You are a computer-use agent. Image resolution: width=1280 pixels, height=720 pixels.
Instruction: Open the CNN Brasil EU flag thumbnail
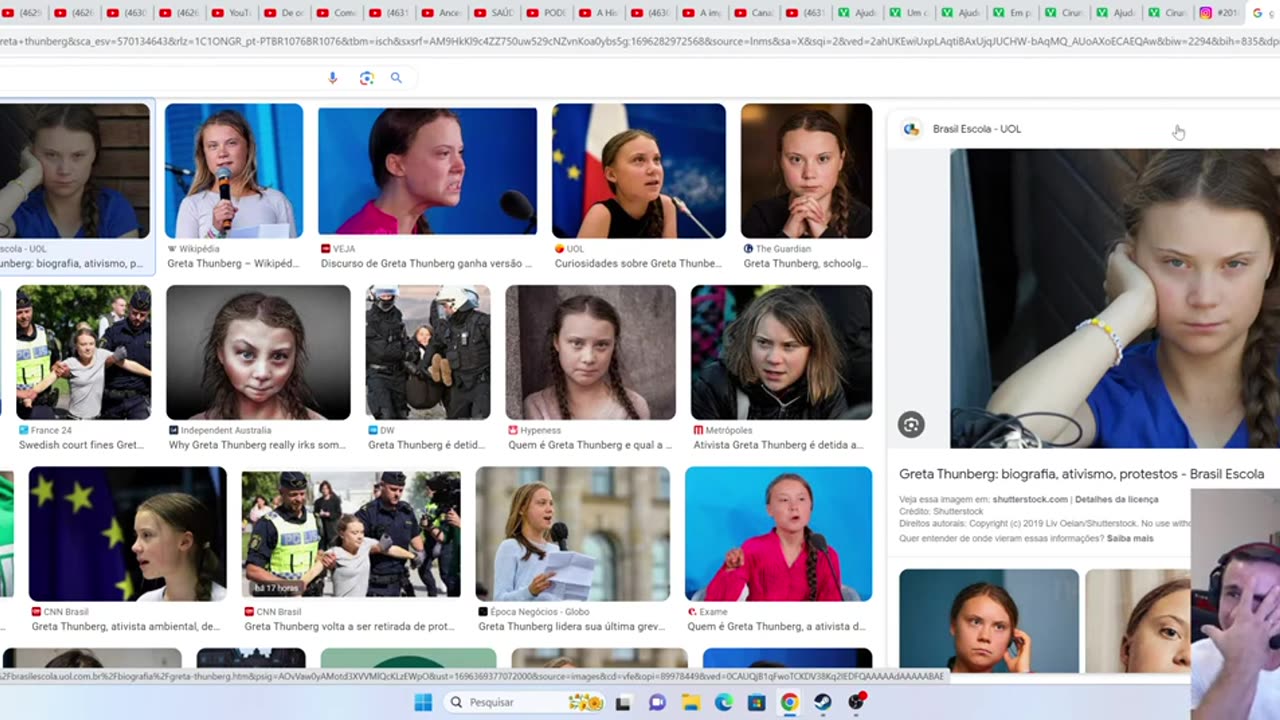(x=127, y=534)
